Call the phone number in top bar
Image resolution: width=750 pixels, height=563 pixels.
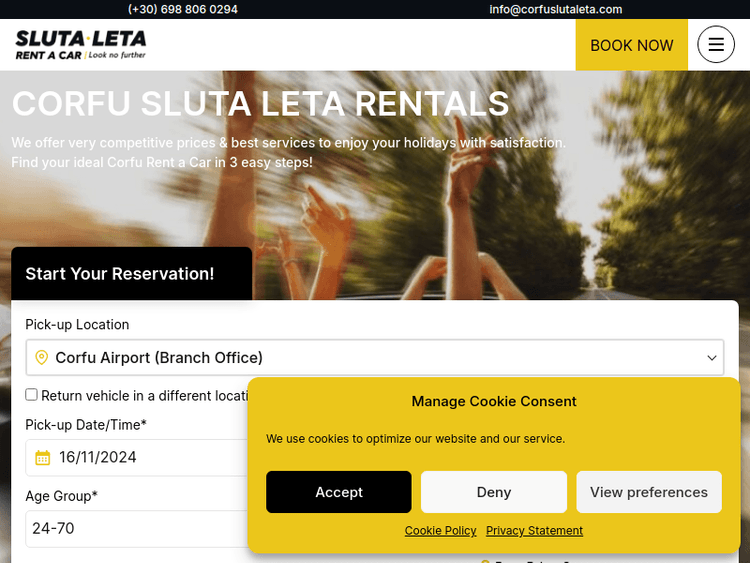click(x=183, y=9)
